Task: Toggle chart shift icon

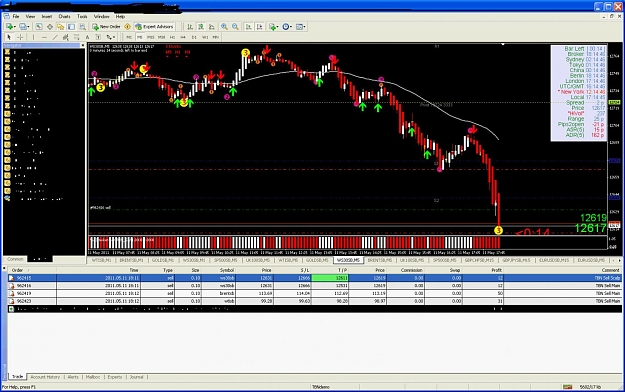Action: coord(259,27)
